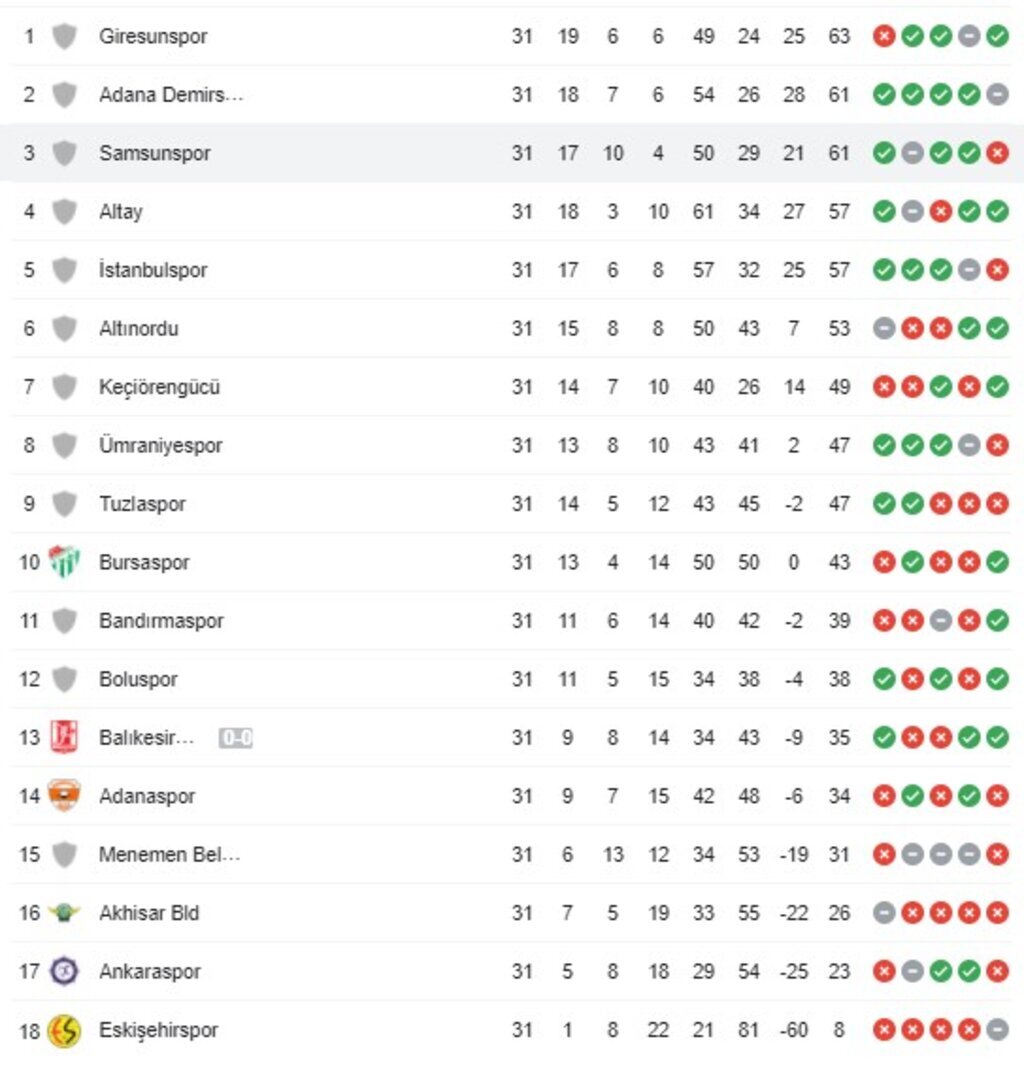Click Giresunspor's first red loss form icon

coord(883,36)
